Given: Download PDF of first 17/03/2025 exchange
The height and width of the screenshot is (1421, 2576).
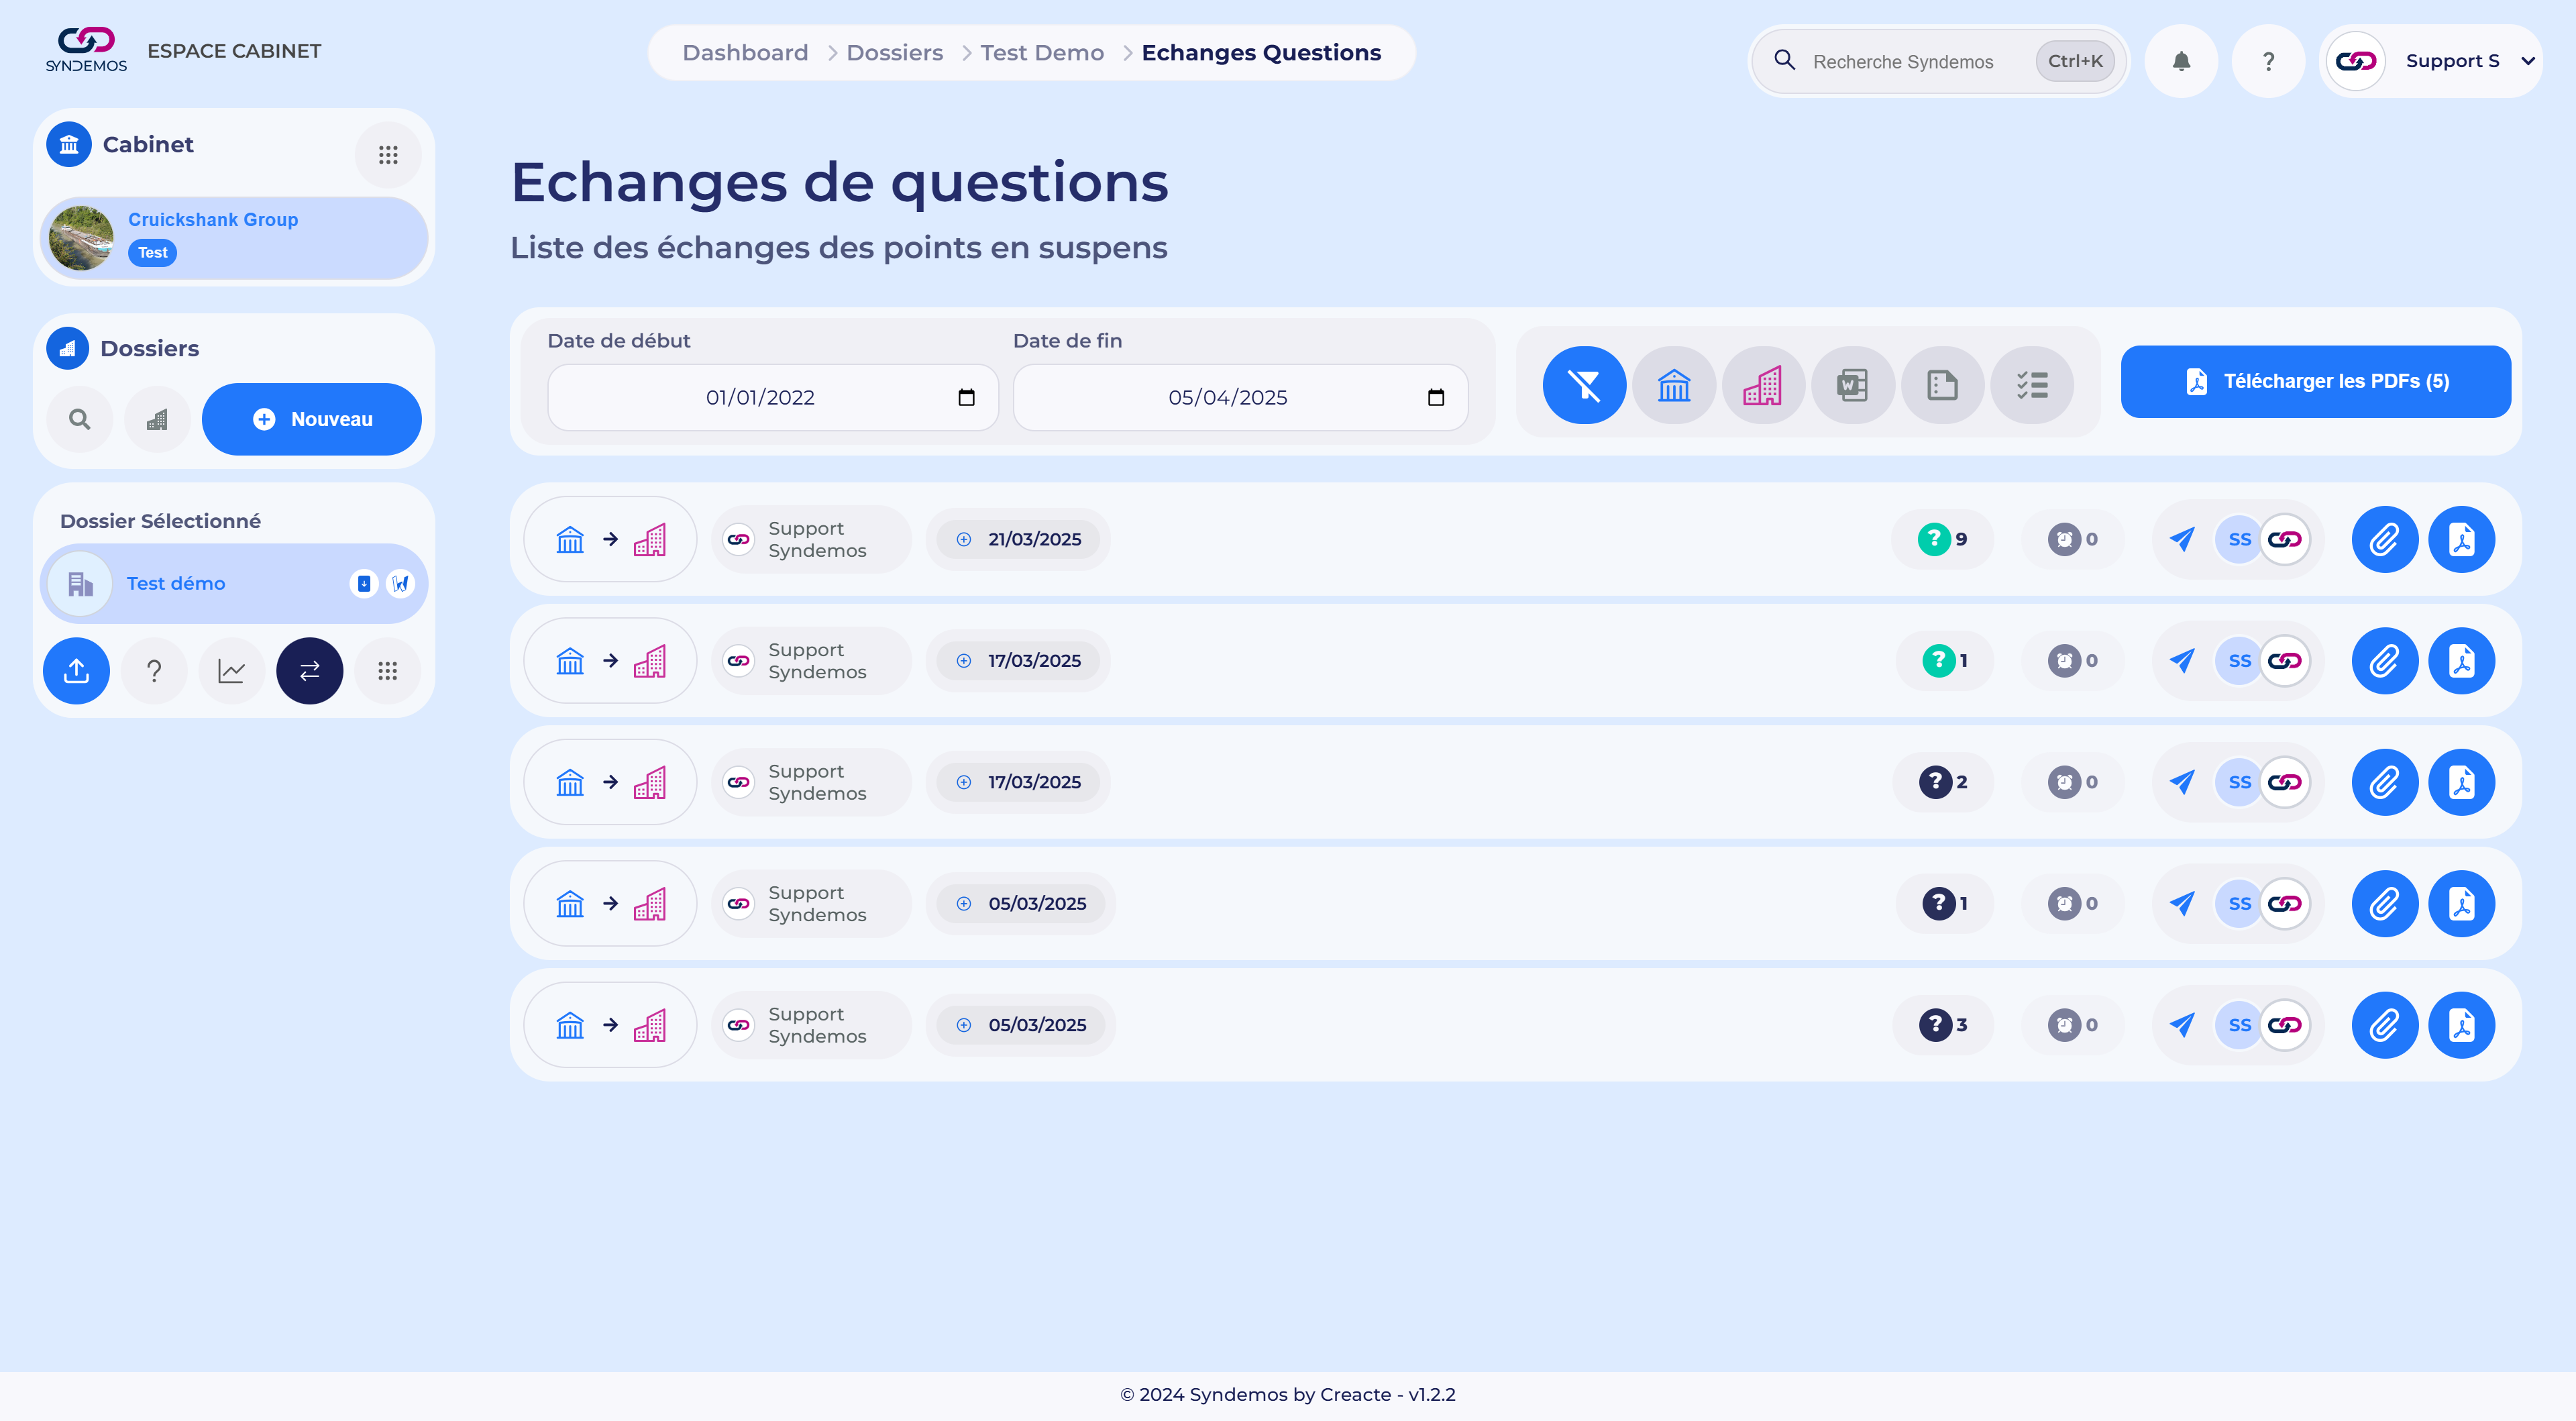Looking at the screenshot, I should (2461, 661).
